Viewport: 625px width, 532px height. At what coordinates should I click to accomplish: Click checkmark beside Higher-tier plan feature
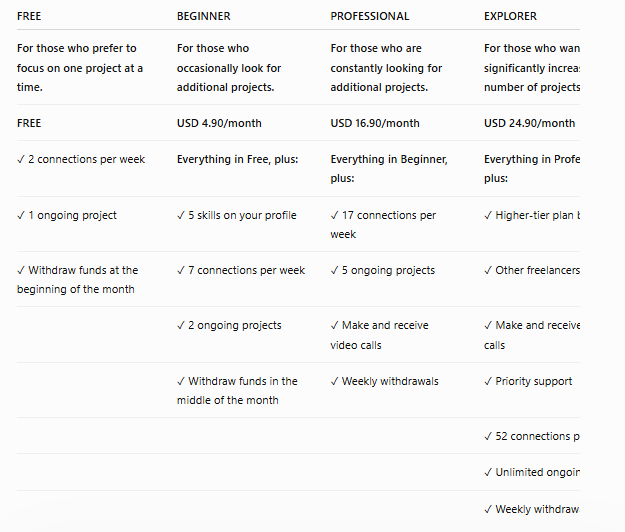tap(488, 216)
